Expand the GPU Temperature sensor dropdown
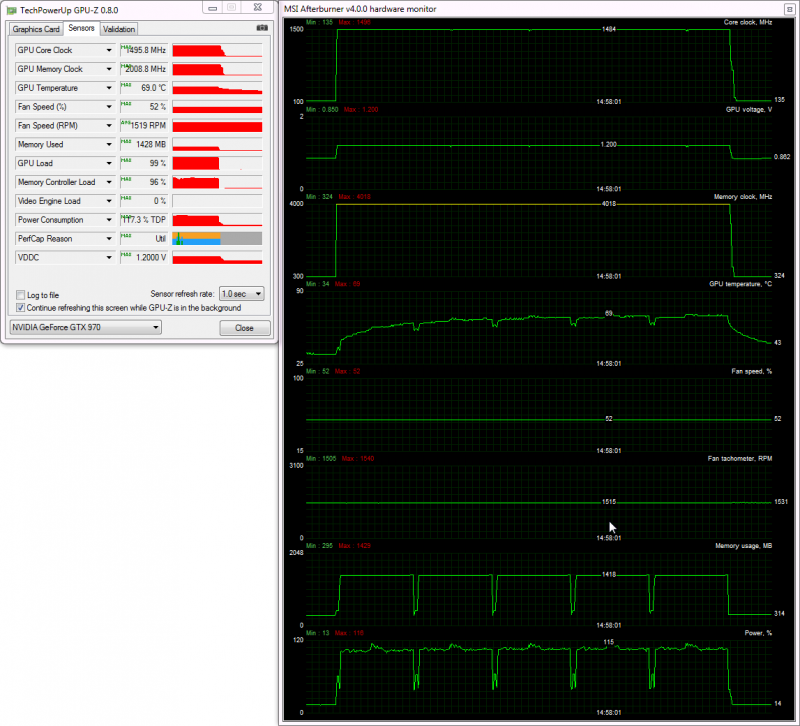800x726 pixels. [x=109, y=88]
